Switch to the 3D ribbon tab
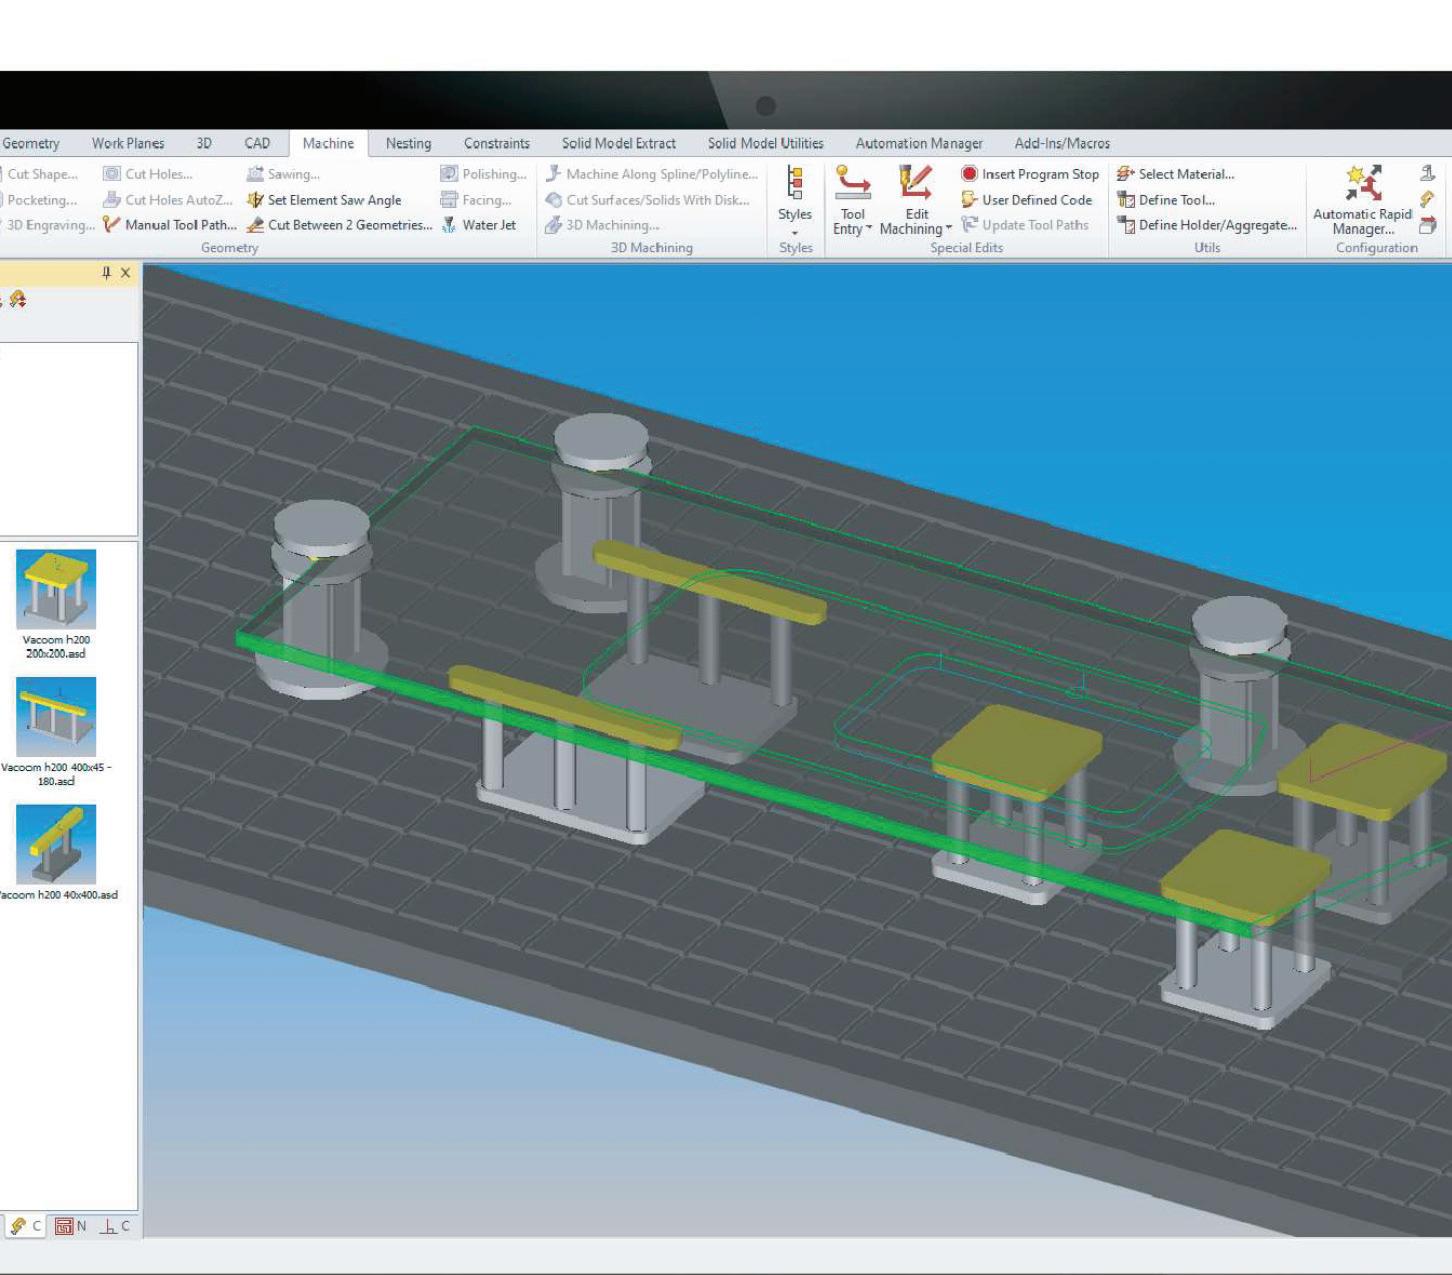 204,144
